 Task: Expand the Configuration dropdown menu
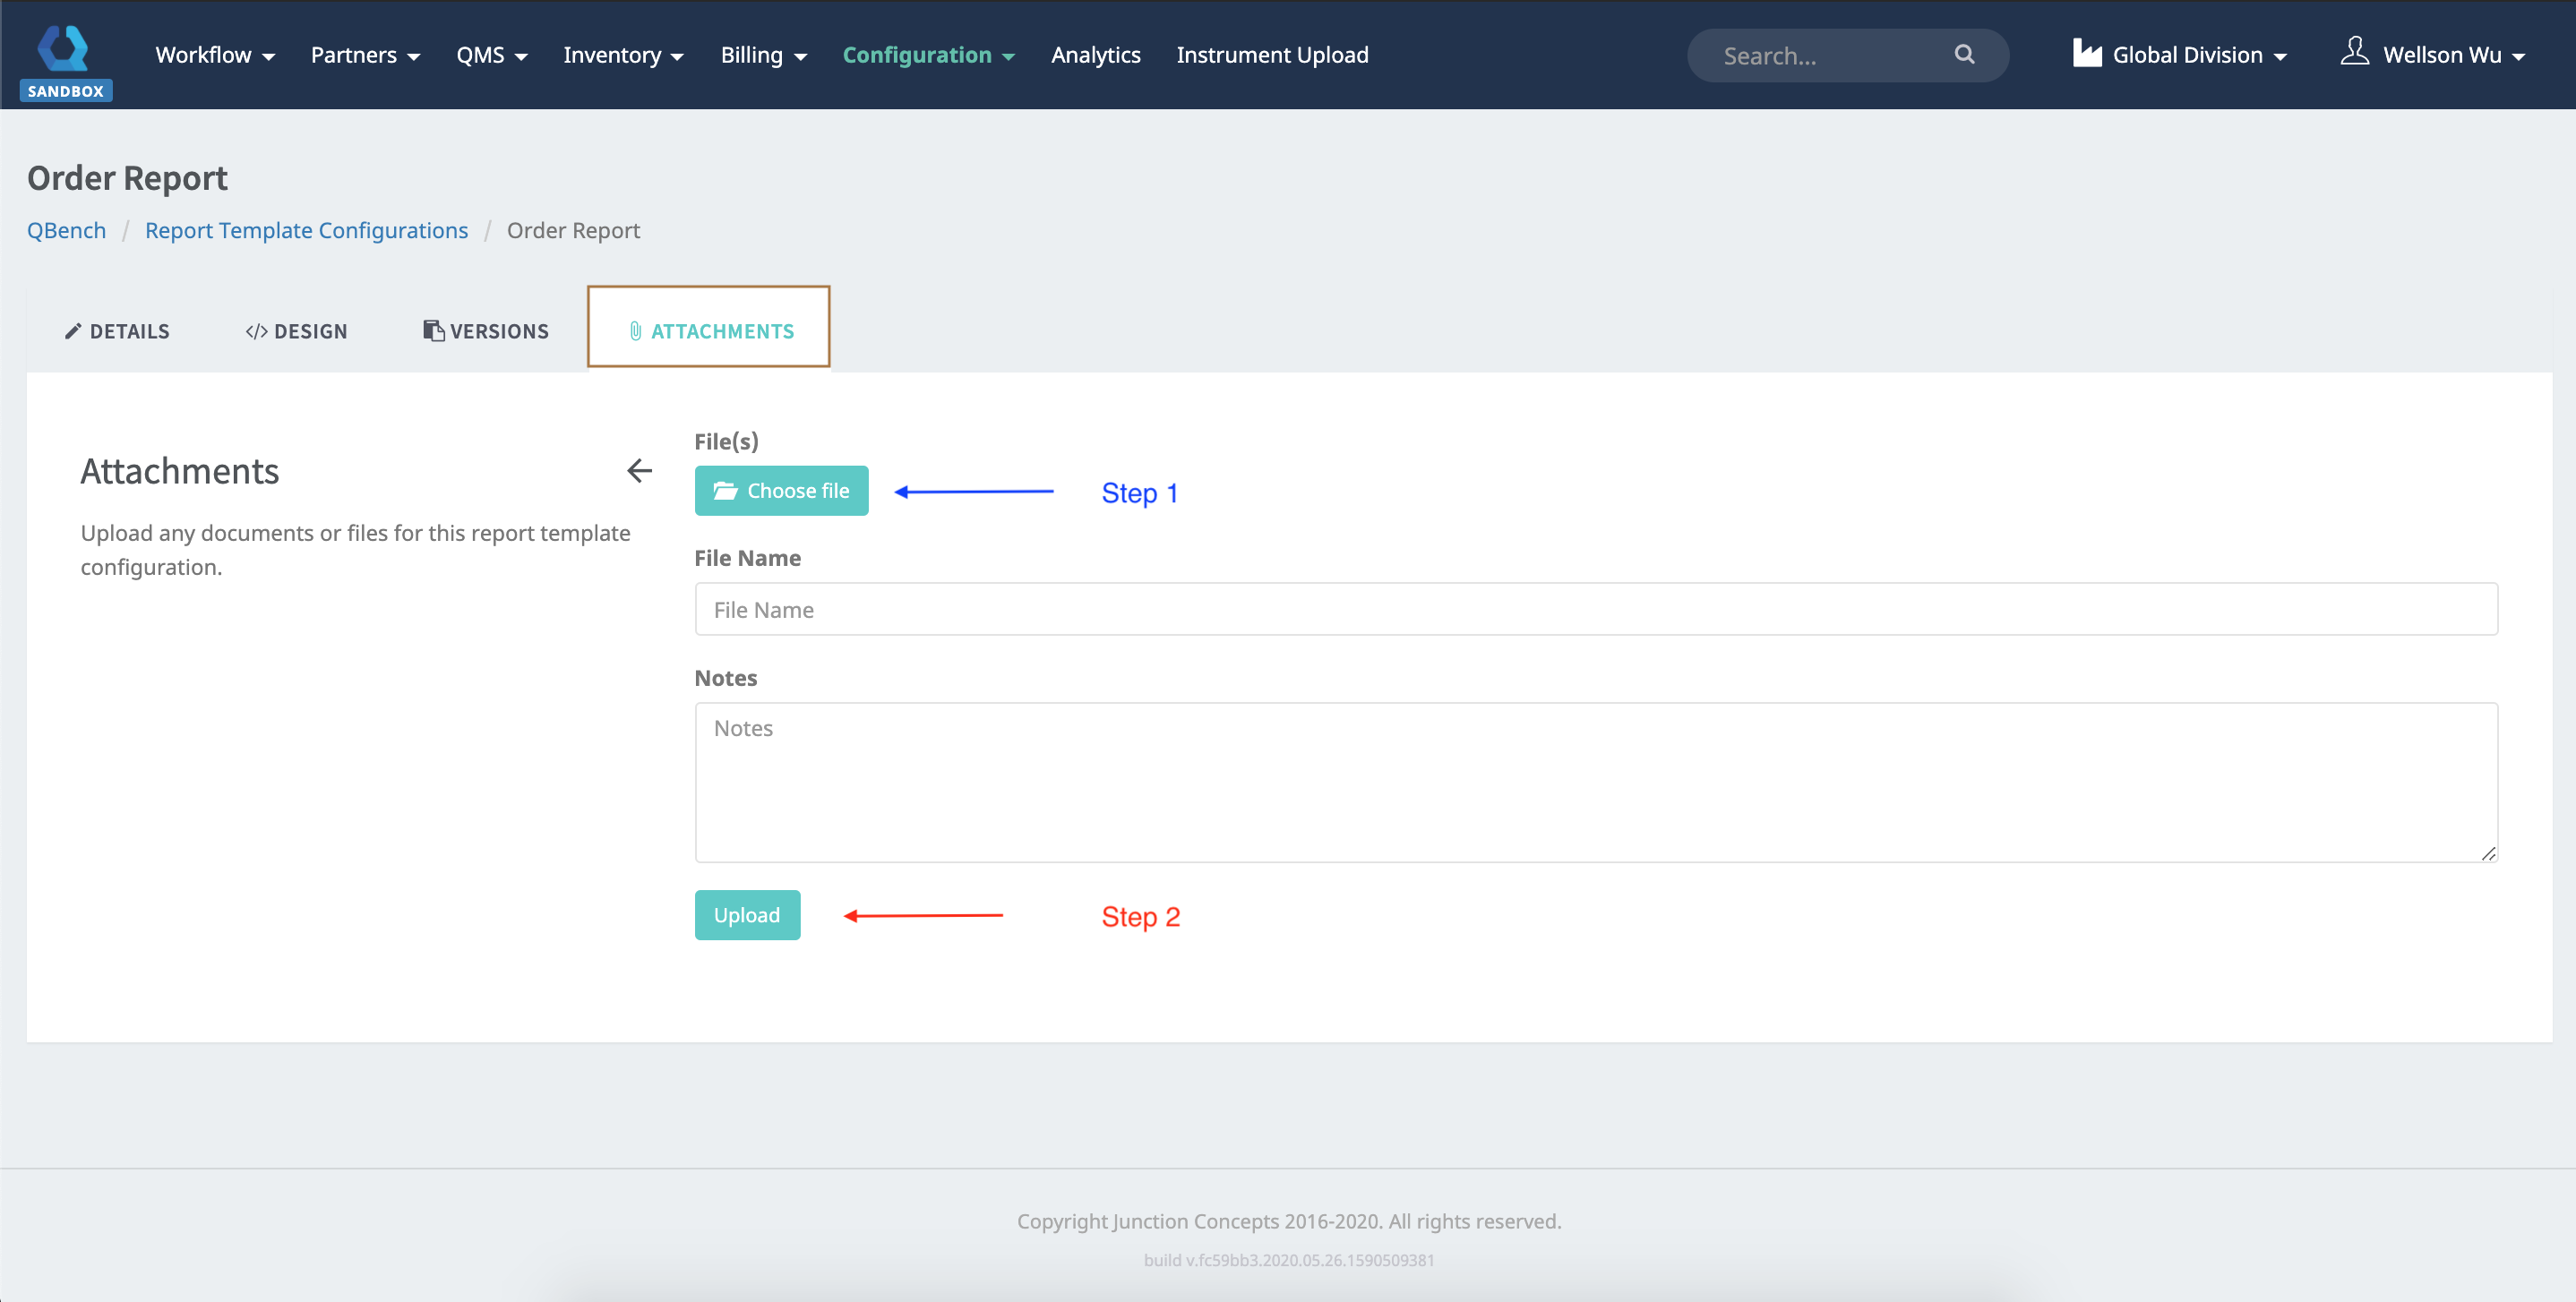(x=928, y=55)
